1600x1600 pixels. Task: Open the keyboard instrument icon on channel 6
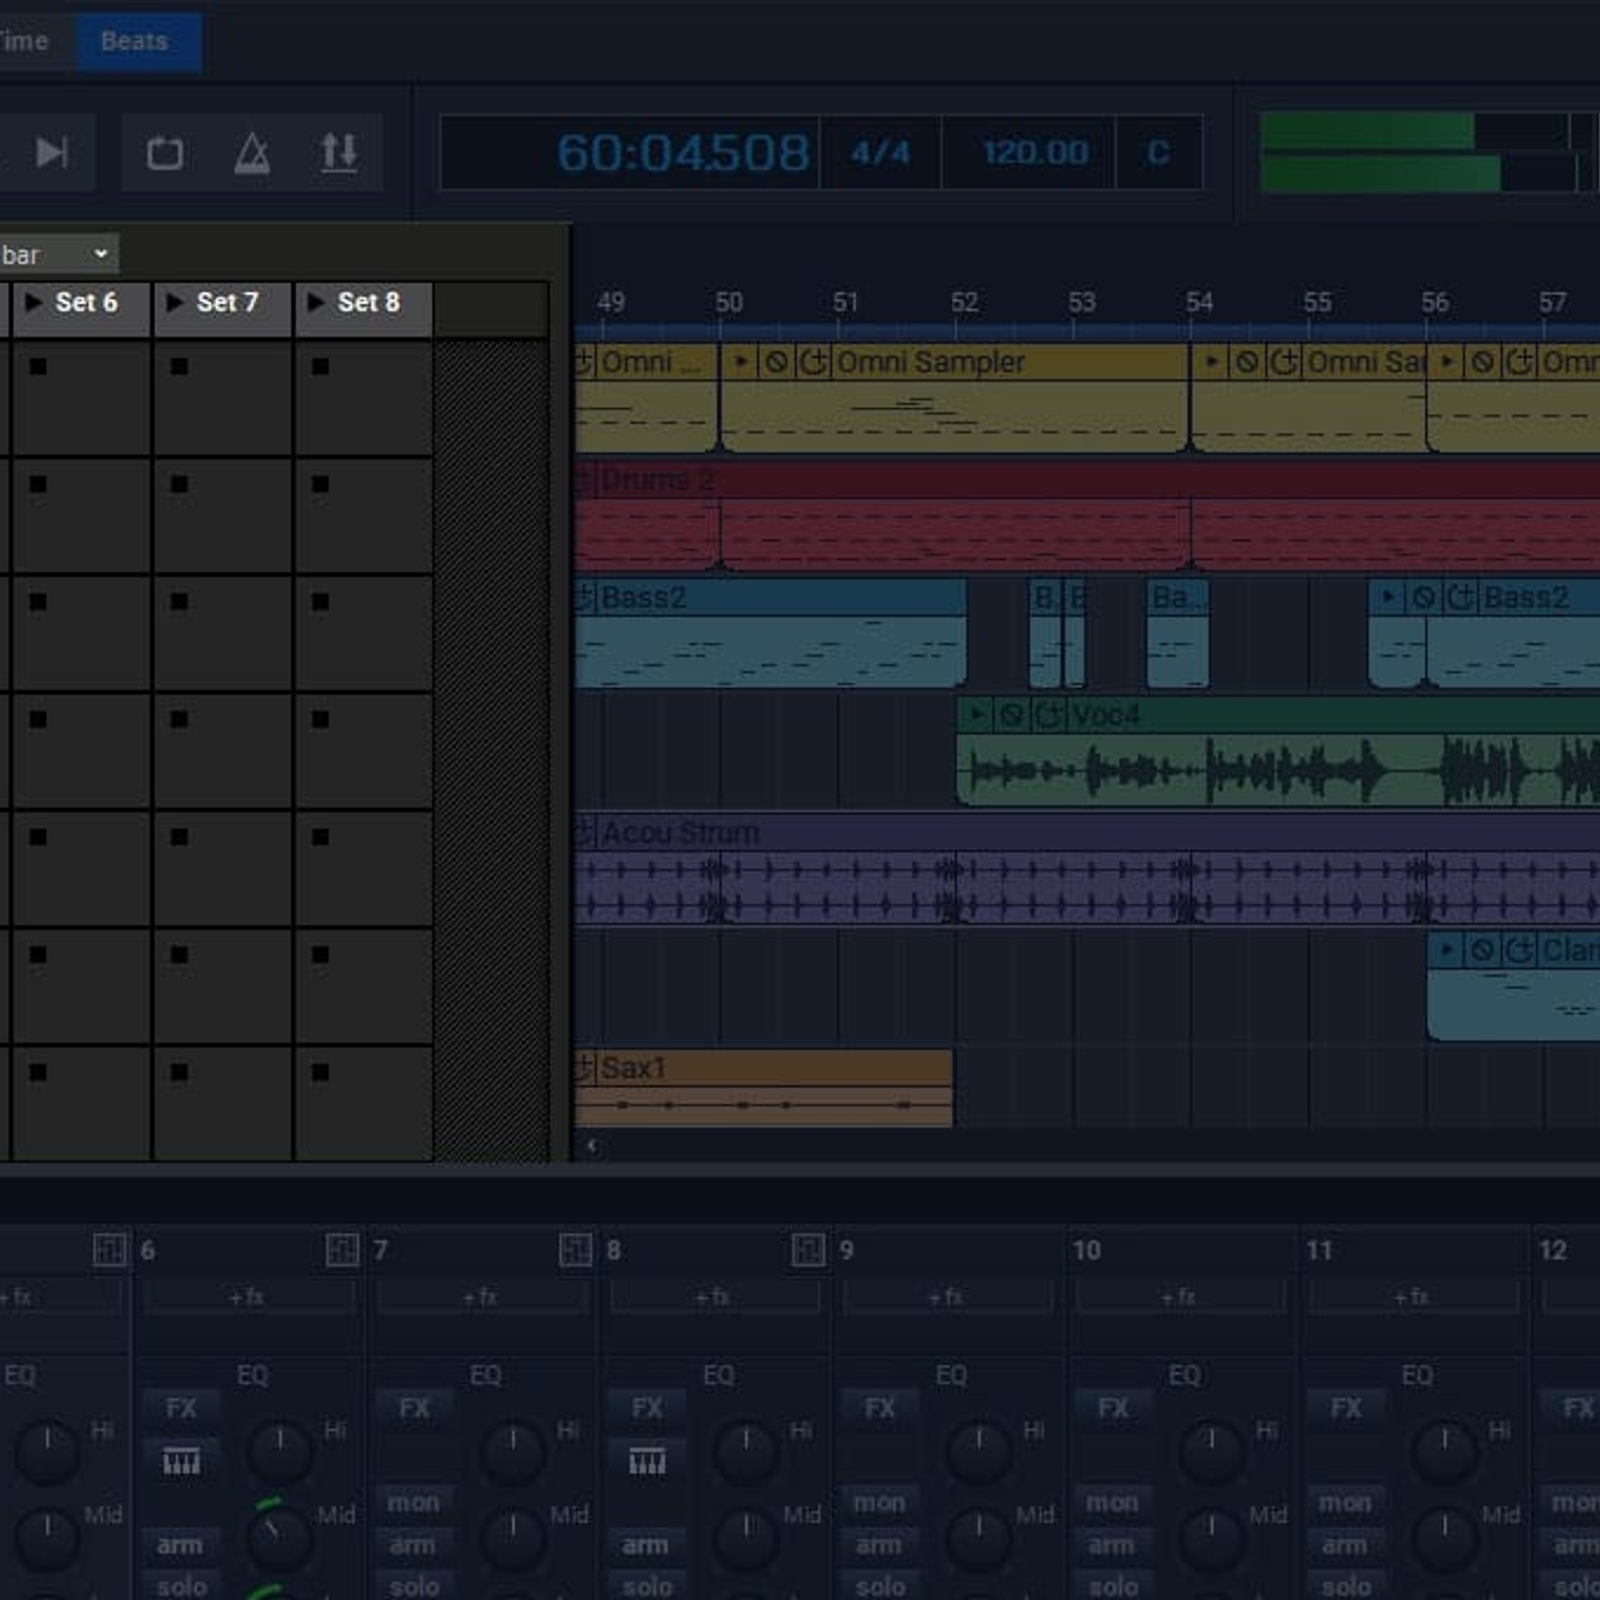pyautogui.click(x=181, y=1462)
